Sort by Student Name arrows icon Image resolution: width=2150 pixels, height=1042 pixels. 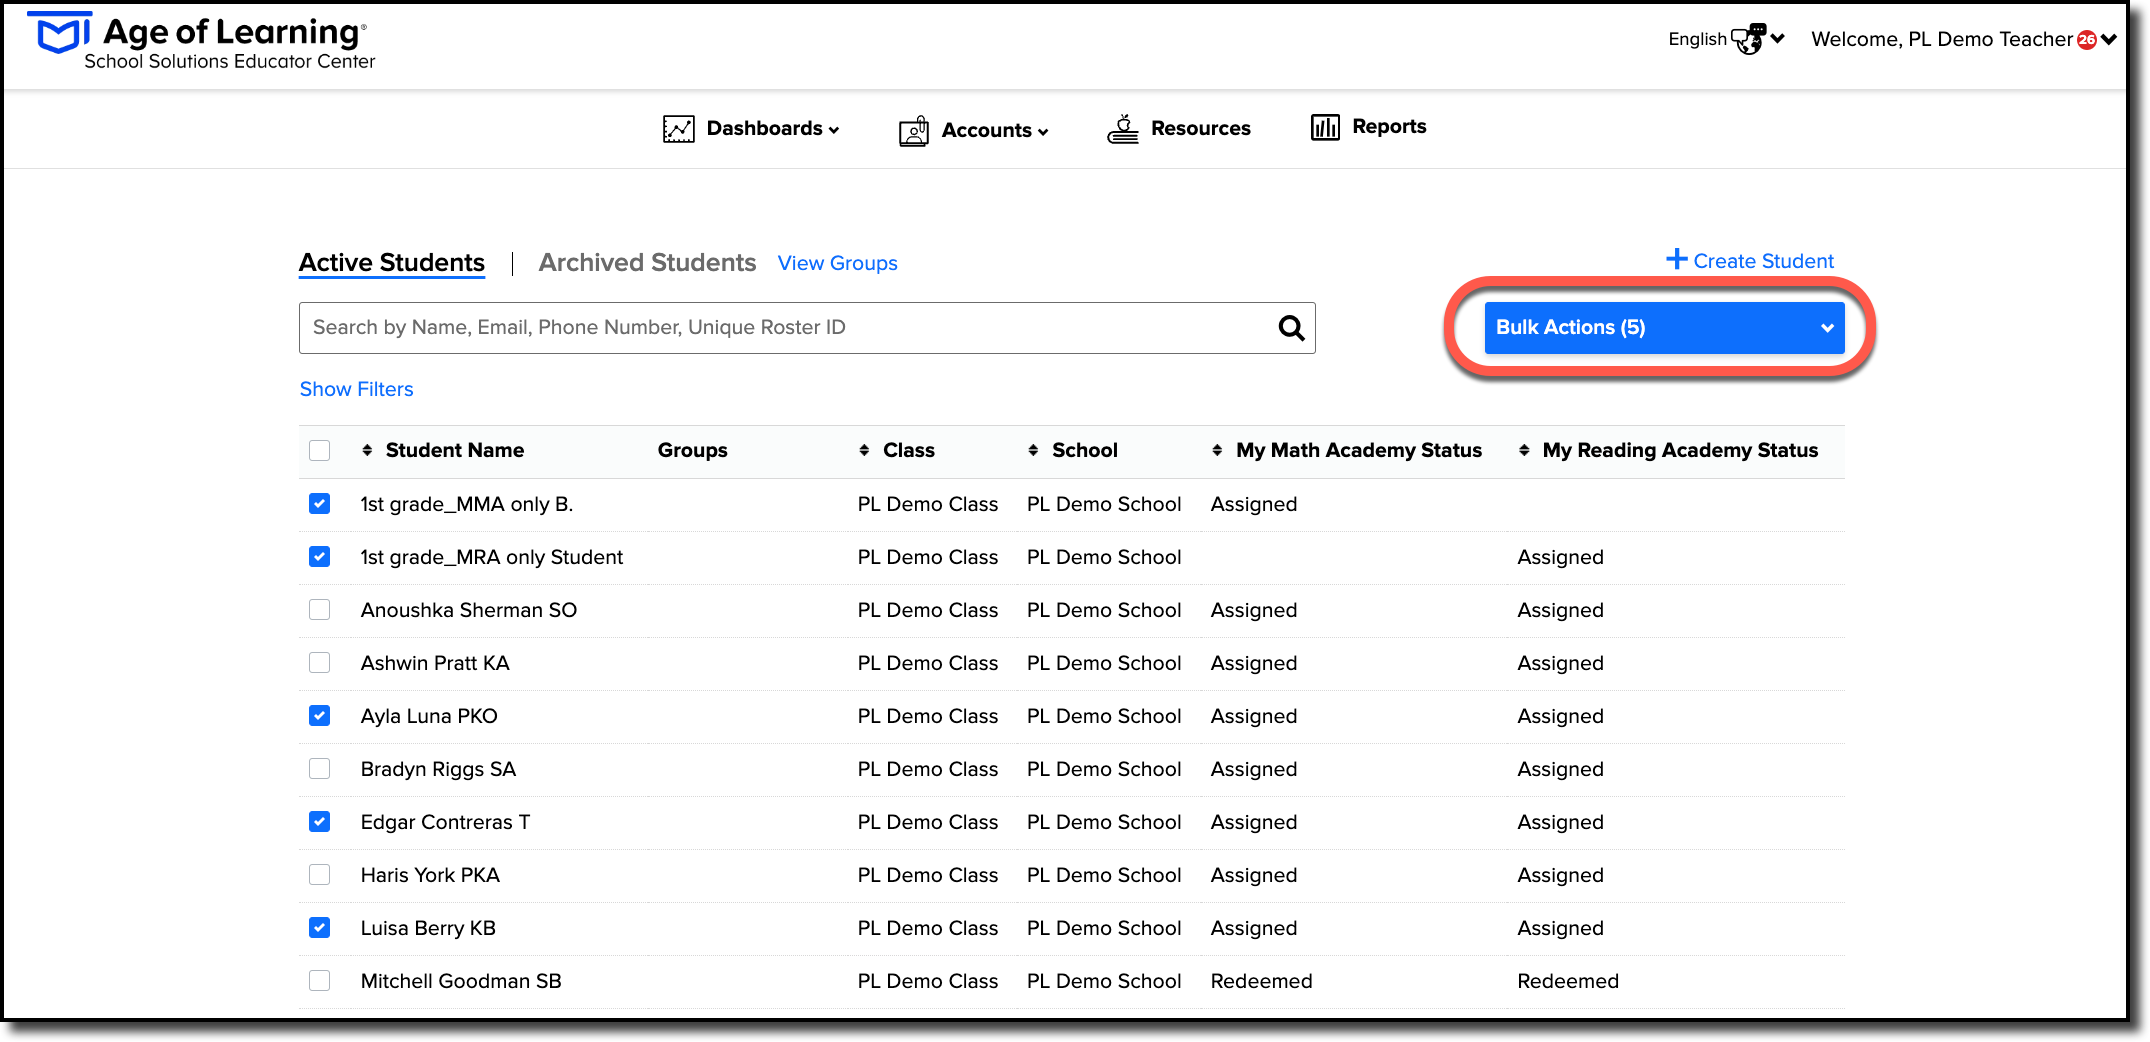pos(367,450)
